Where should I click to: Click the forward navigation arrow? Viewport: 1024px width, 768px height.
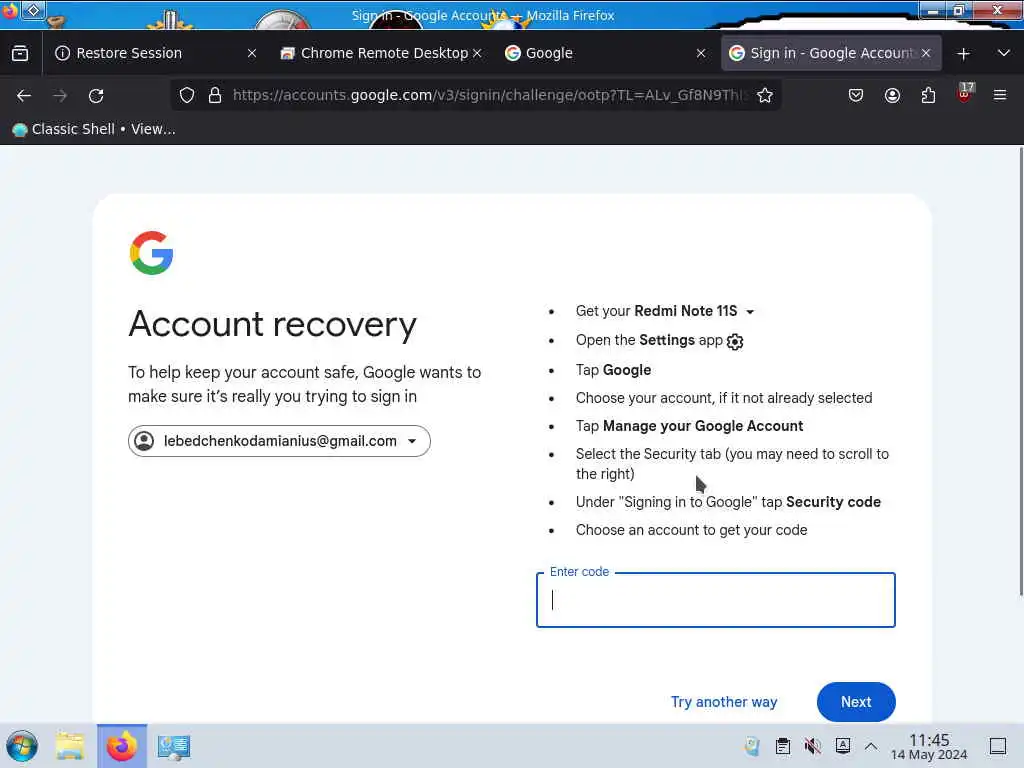pyautogui.click(x=60, y=96)
